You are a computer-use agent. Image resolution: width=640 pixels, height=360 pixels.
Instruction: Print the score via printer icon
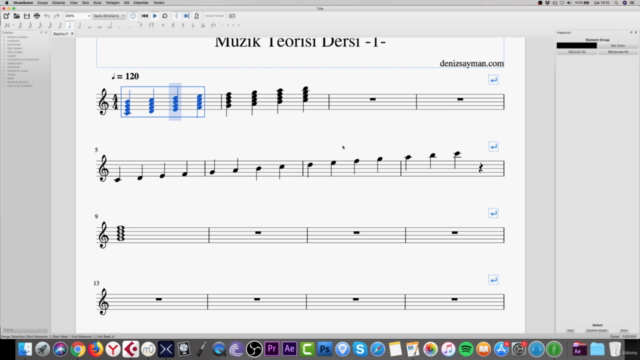tap(37, 16)
